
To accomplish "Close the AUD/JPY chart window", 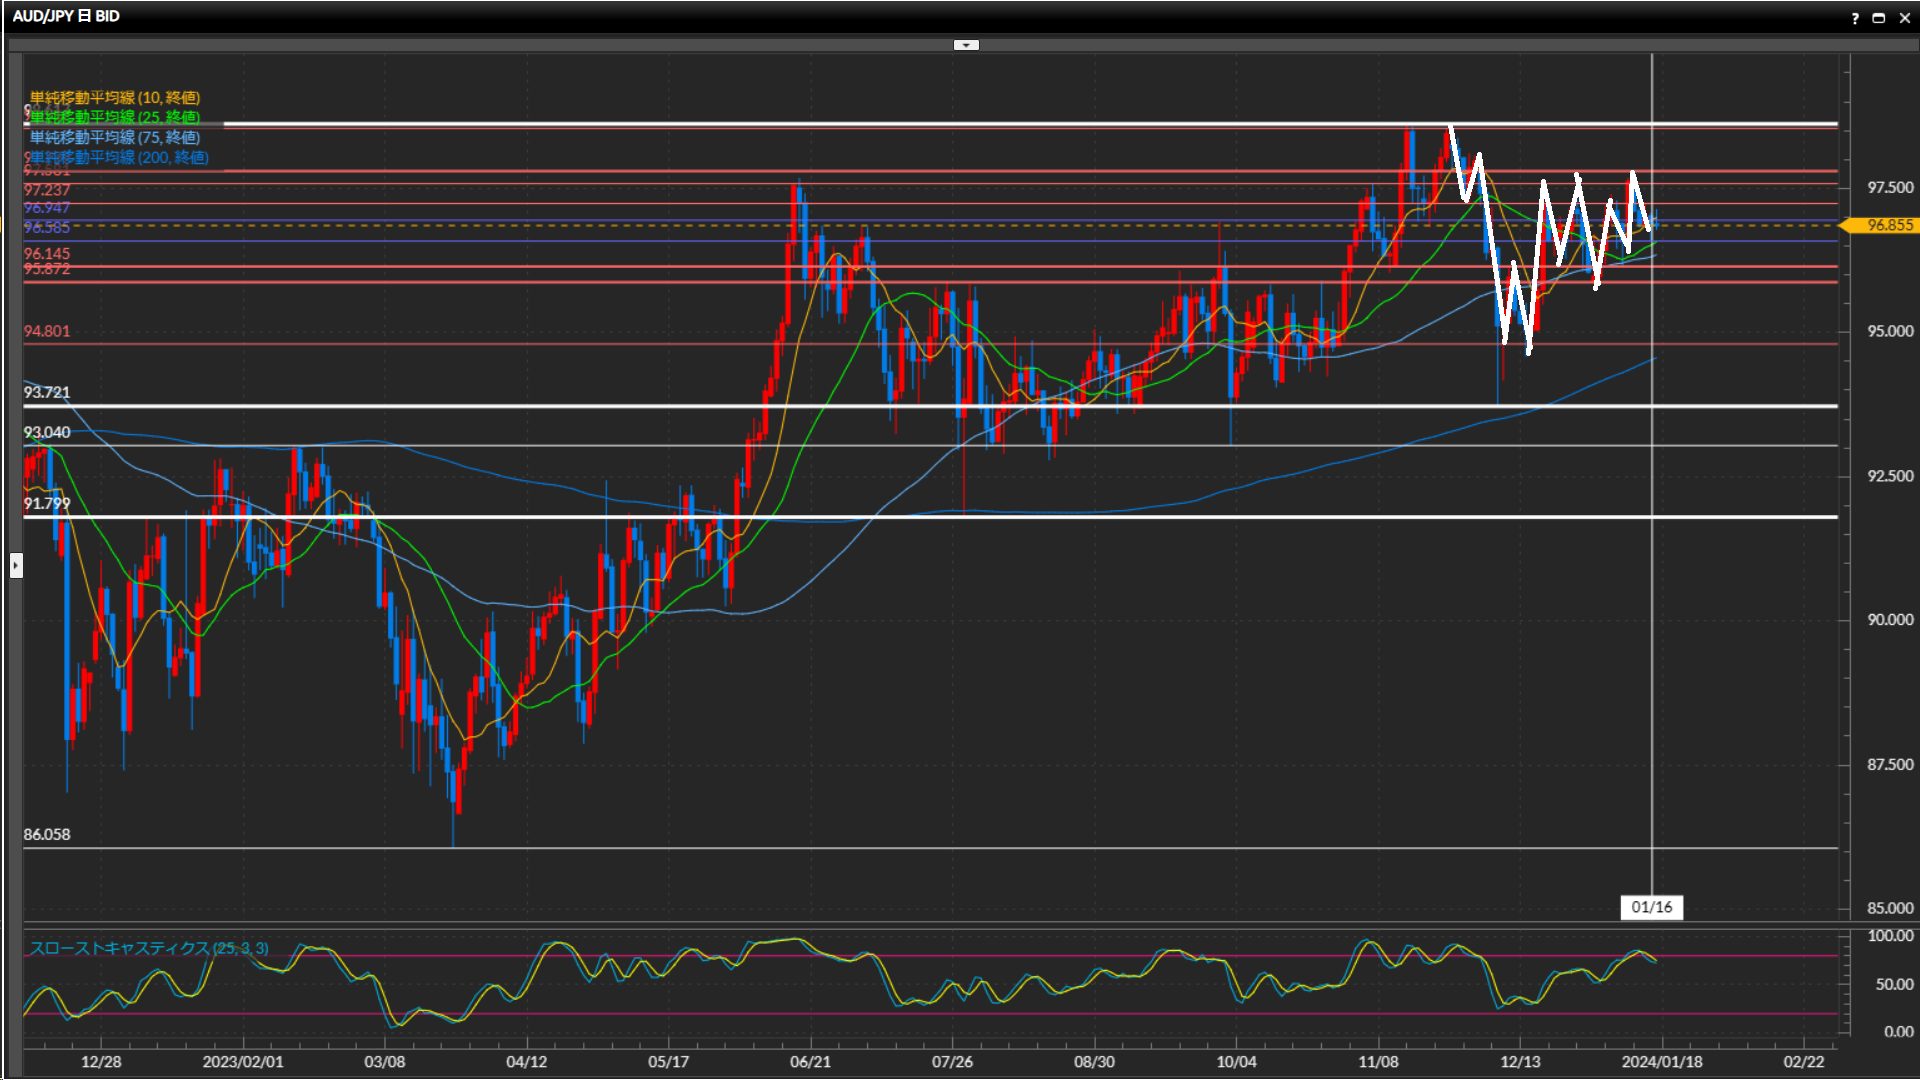I will click(1905, 18).
